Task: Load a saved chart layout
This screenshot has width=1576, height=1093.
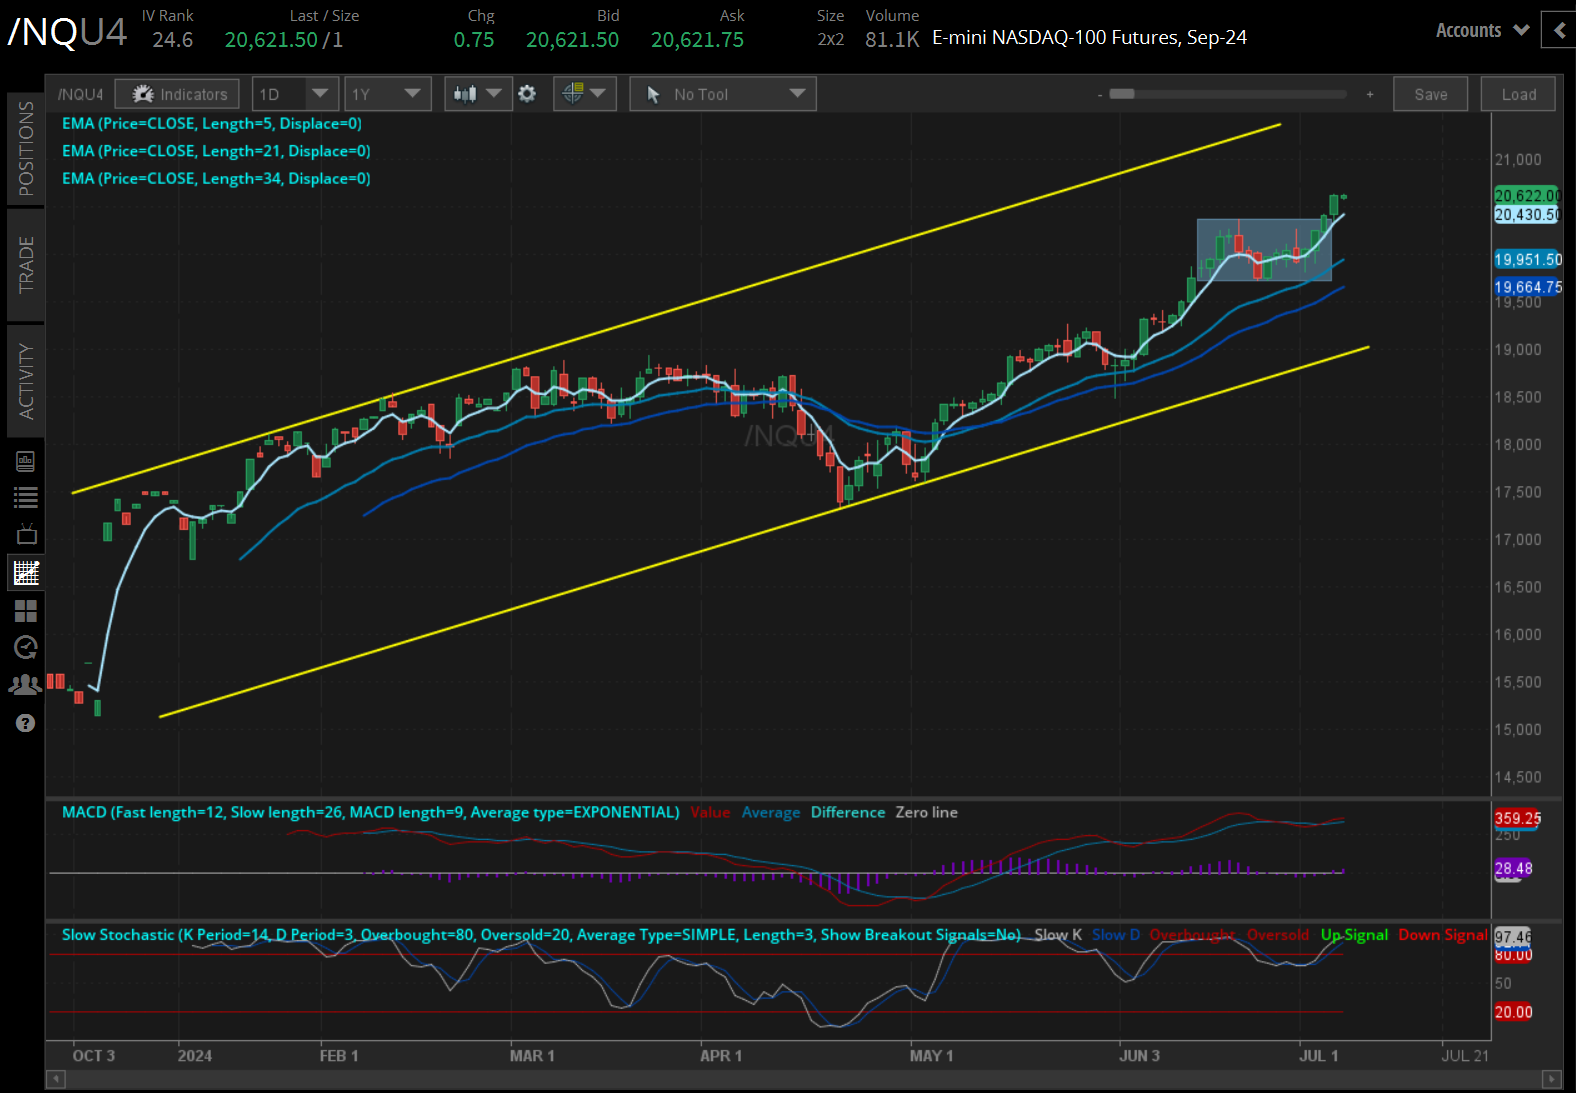Action: (x=1518, y=94)
